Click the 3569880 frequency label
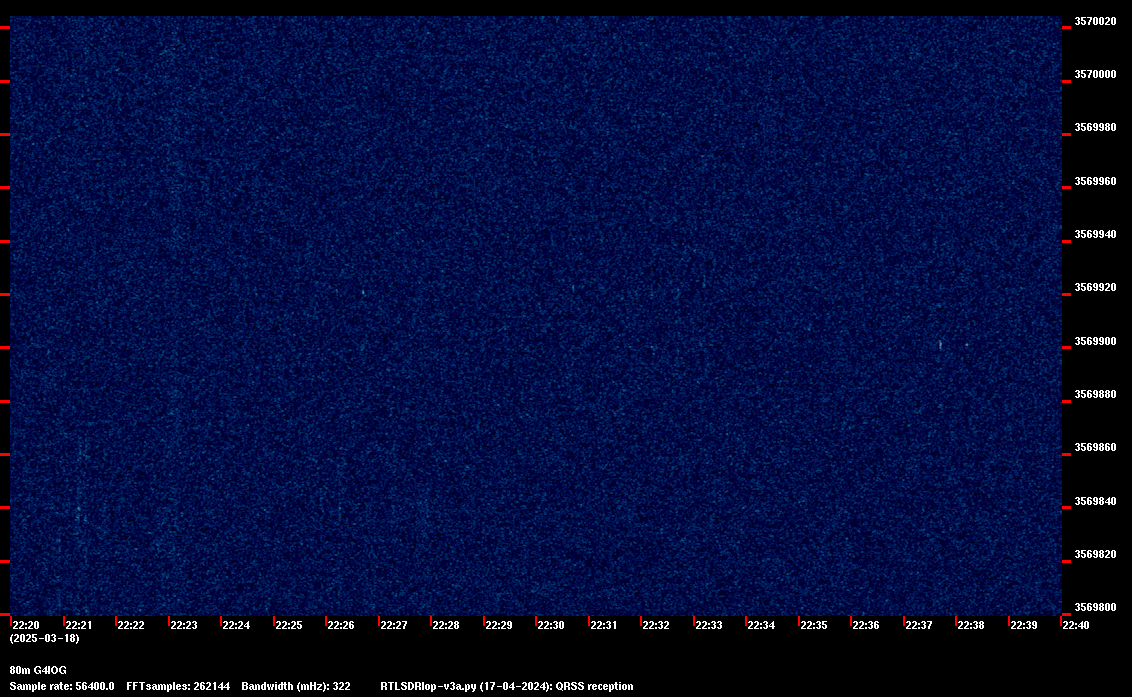1132x697 pixels. coord(1095,394)
